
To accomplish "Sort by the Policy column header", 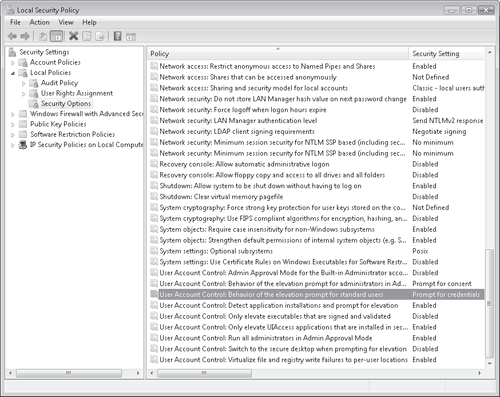I will (278, 54).
